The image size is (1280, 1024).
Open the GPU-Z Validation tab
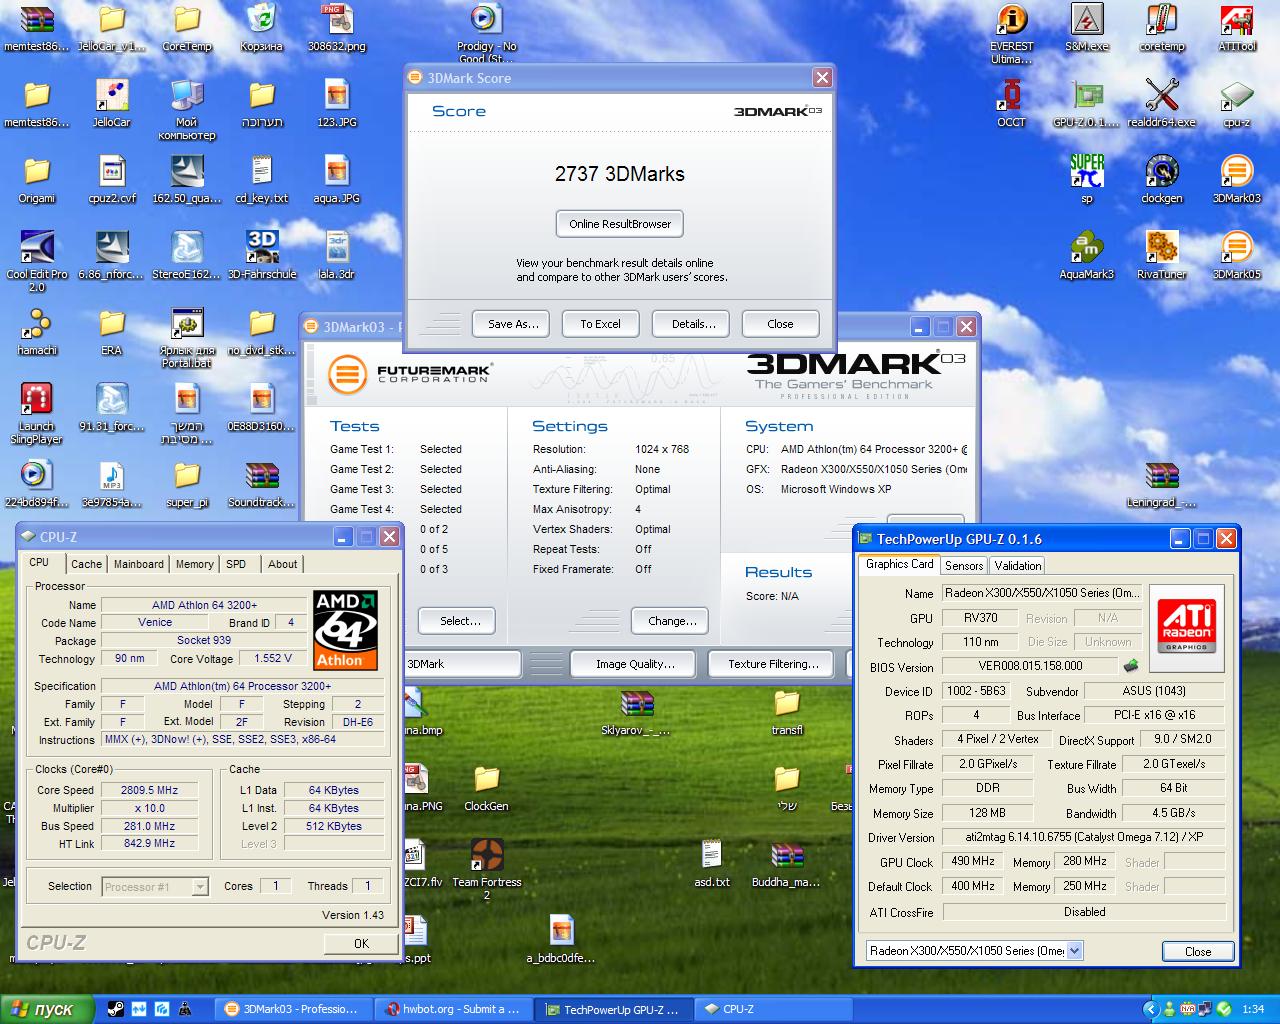pos(1018,566)
